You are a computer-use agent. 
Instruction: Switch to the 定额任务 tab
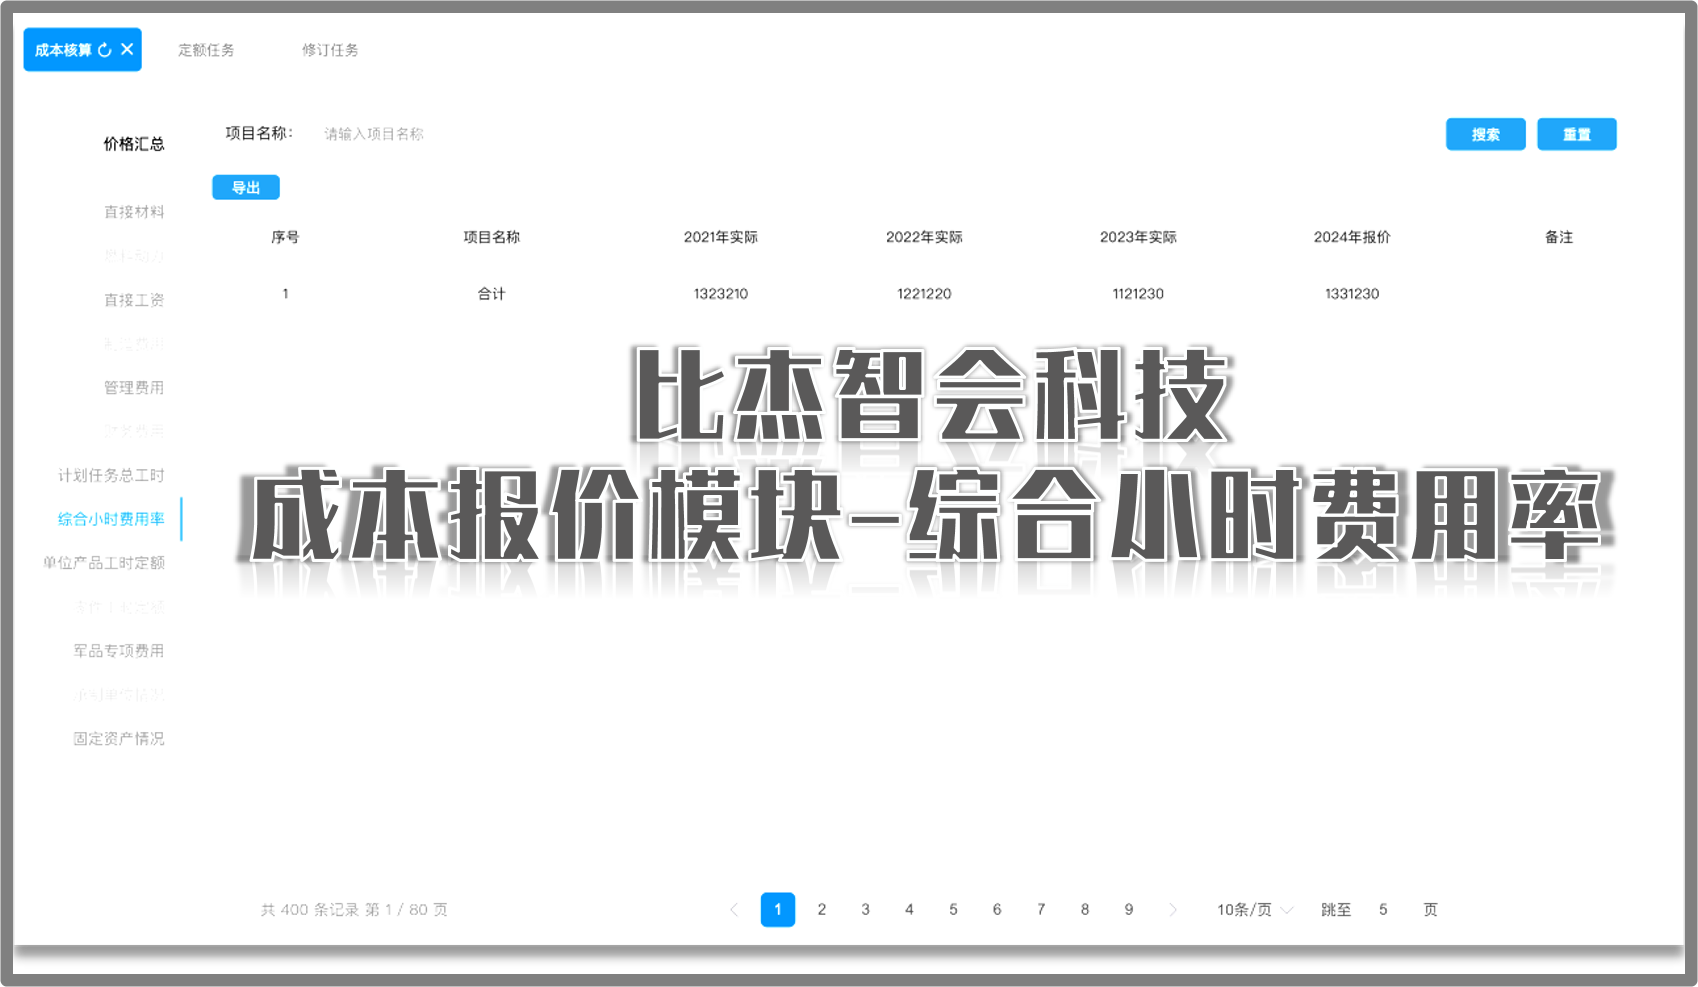(206, 50)
